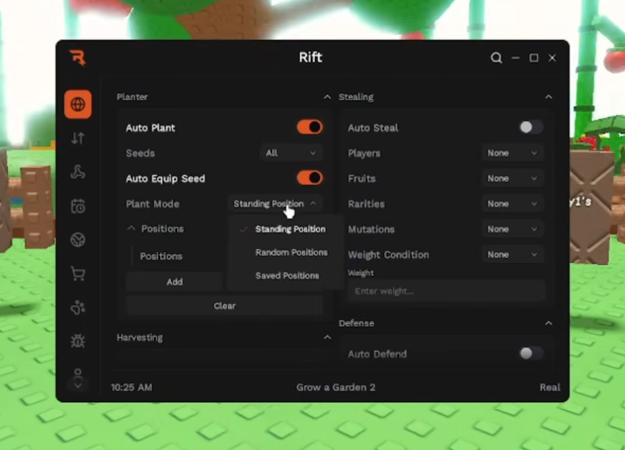
Task: Collapse the Harvesting section
Action: [x=327, y=338]
